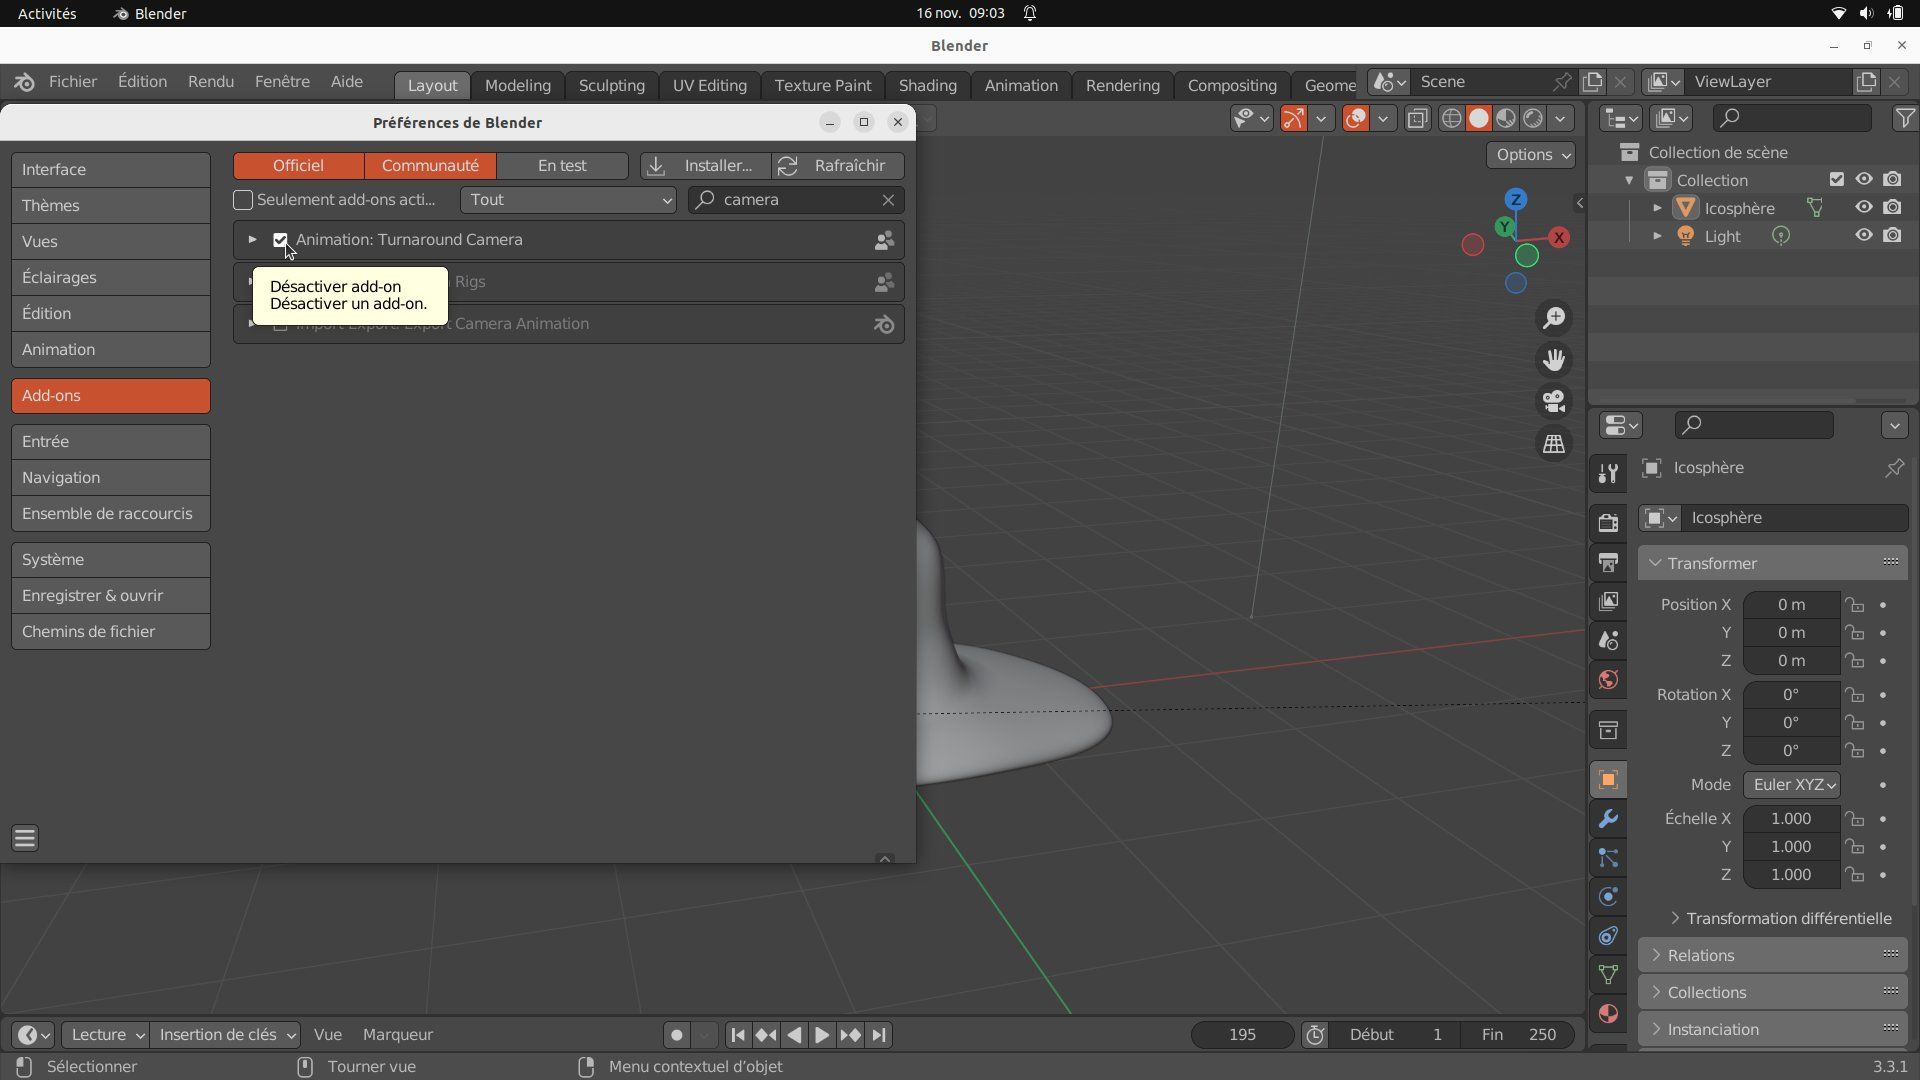This screenshot has height=1080, width=1920.
Task: Select wireframe viewport shading
Action: [1451, 119]
